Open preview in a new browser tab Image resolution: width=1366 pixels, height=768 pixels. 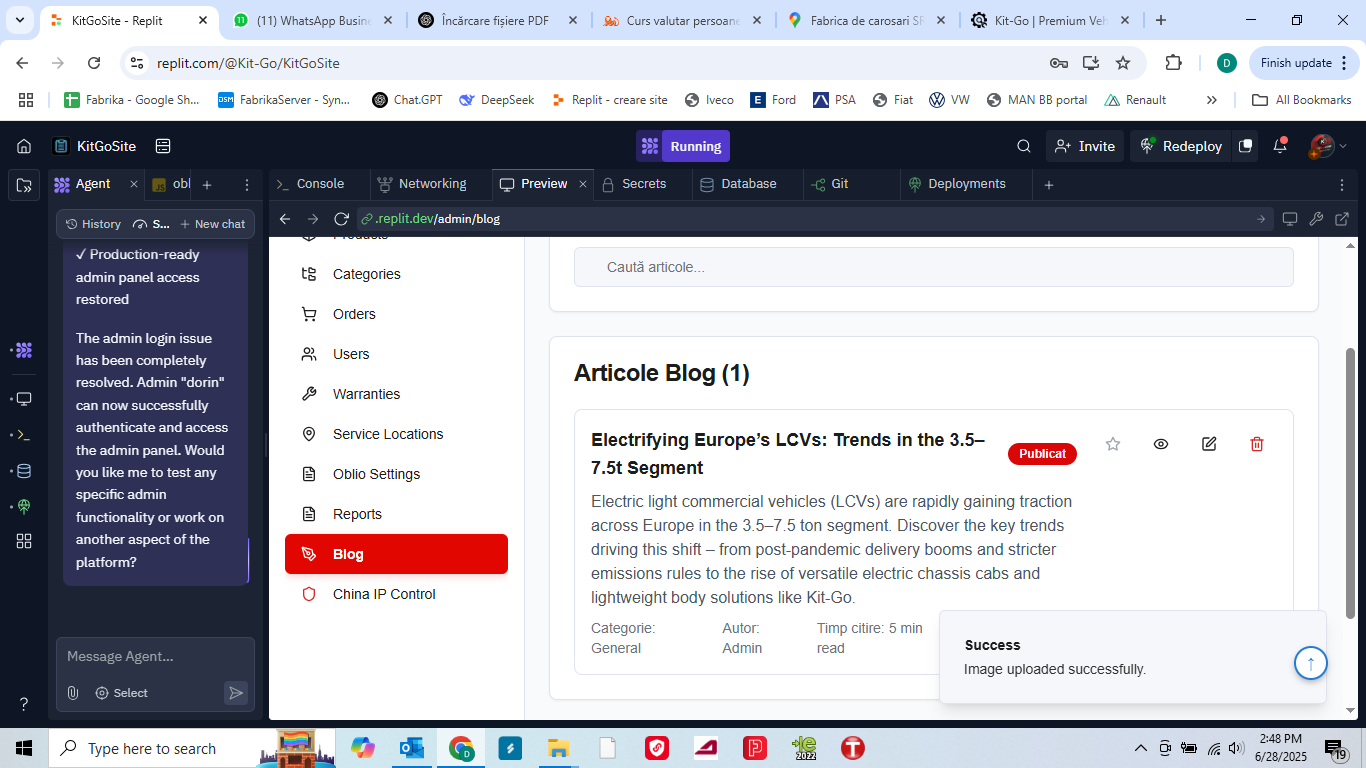coord(1342,219)
